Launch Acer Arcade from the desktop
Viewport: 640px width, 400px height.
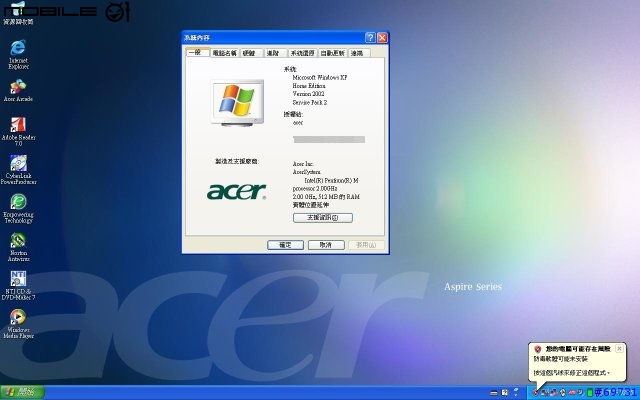18,91
